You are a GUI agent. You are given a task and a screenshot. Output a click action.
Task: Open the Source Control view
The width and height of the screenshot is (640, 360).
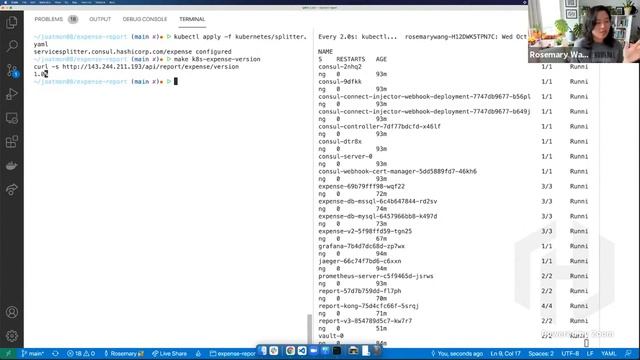[x=12, y=71]
